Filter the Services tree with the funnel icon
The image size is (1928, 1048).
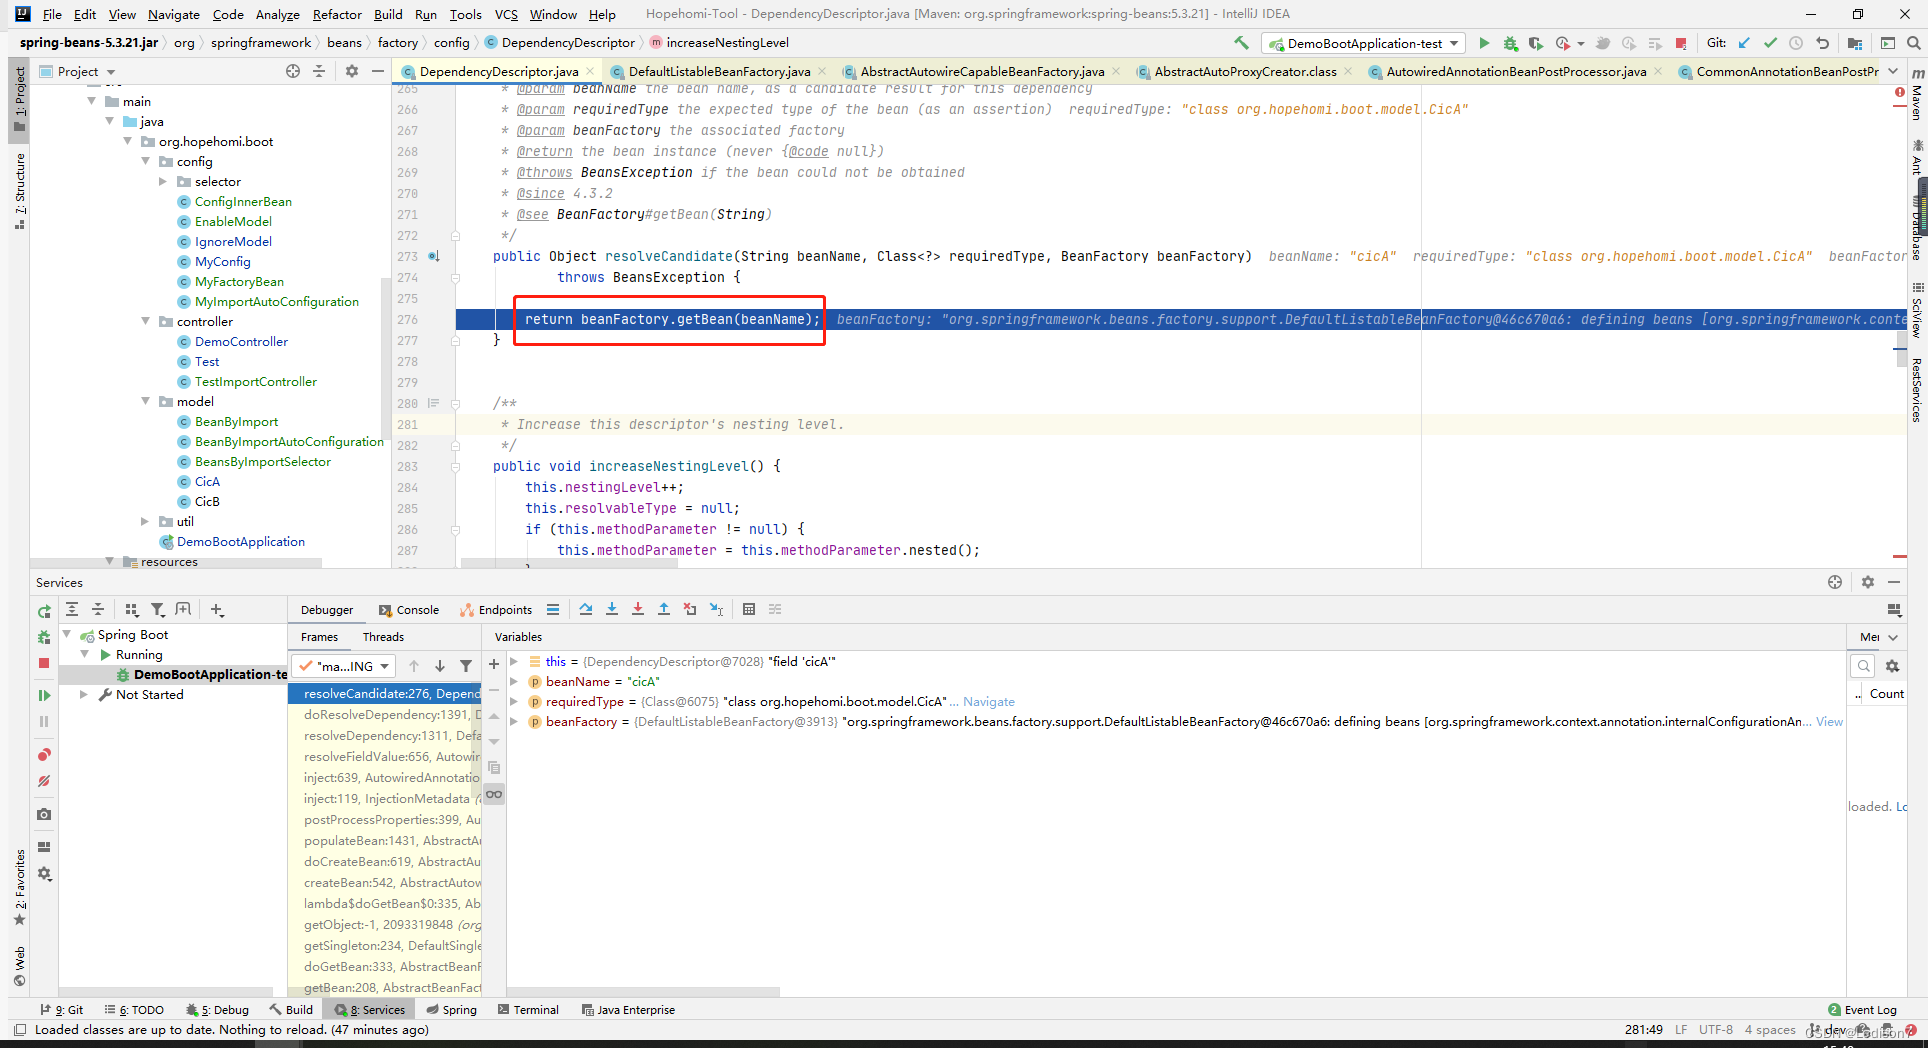pos(158,609)
